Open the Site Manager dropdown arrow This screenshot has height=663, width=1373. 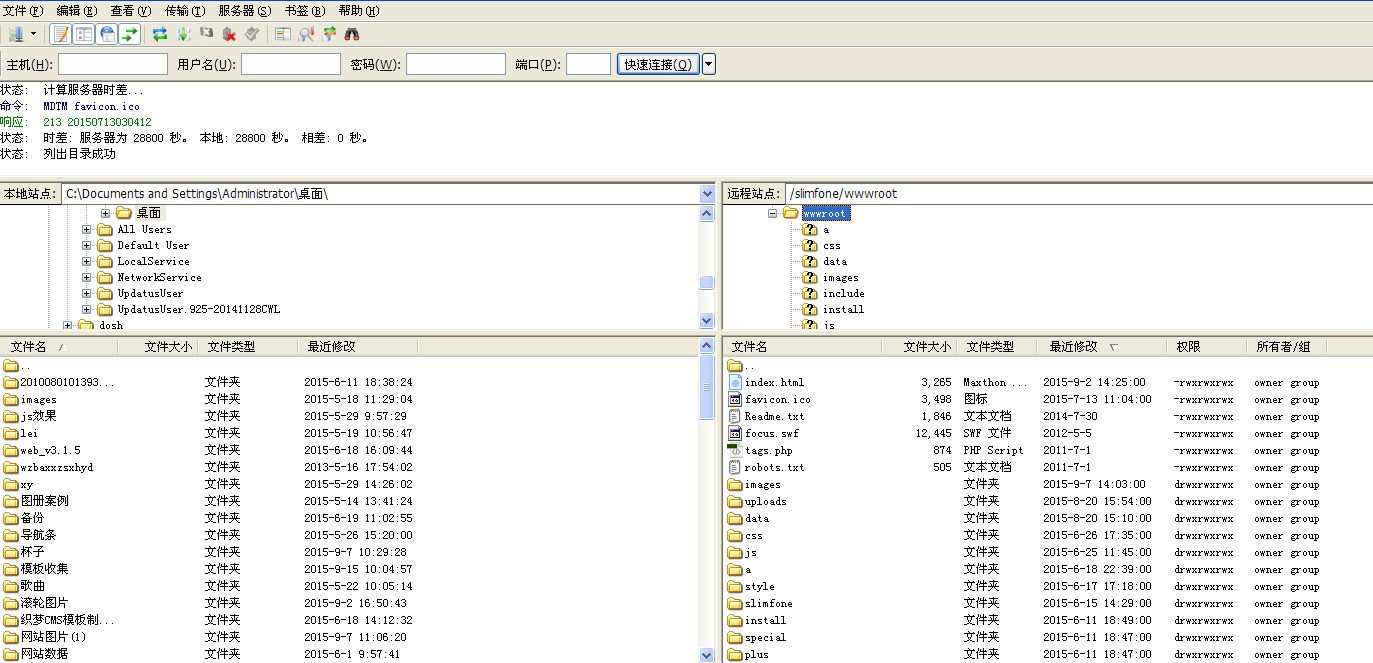(x=33, y=34)
